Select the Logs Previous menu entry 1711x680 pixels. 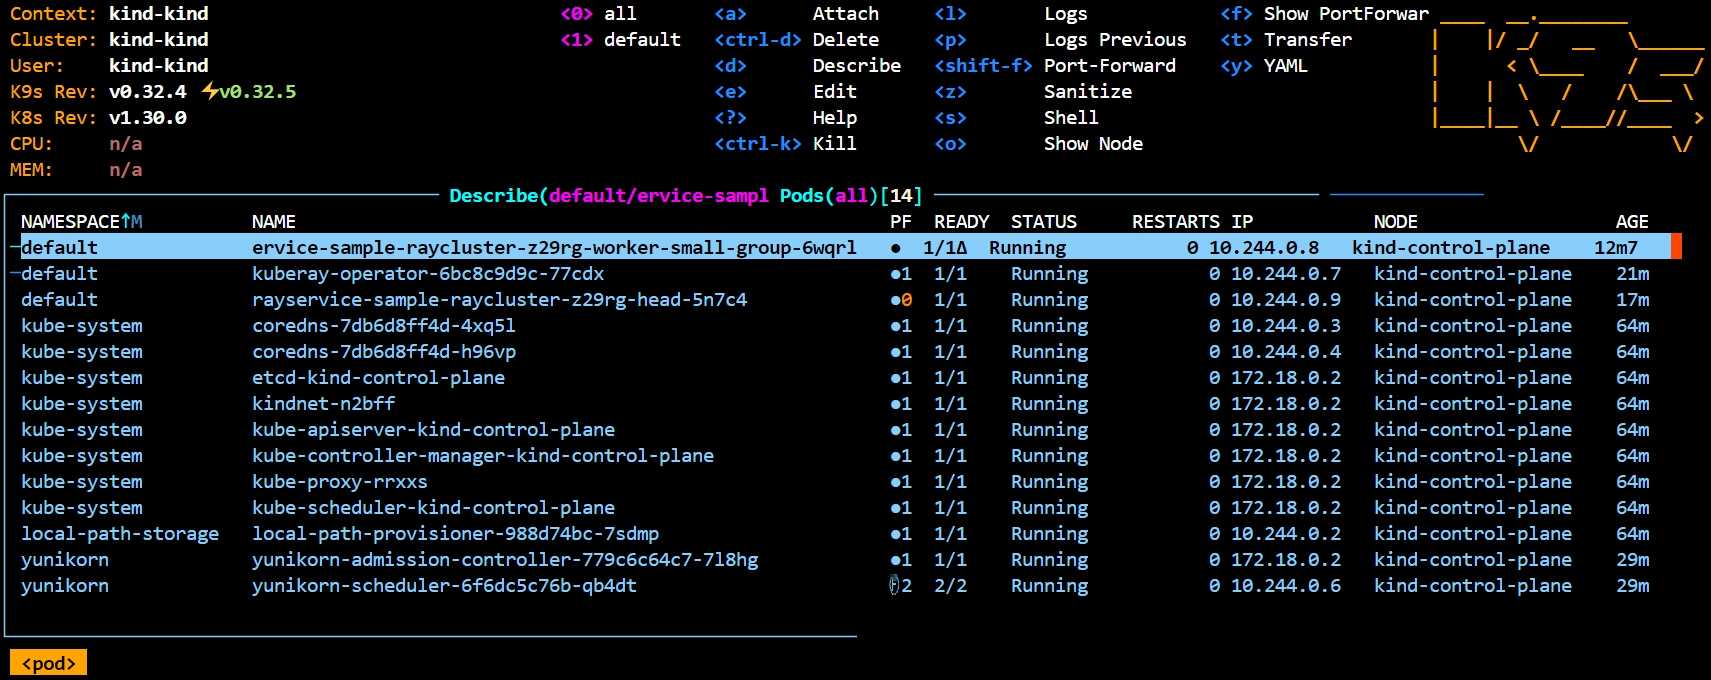click(x=1114, y=40)
